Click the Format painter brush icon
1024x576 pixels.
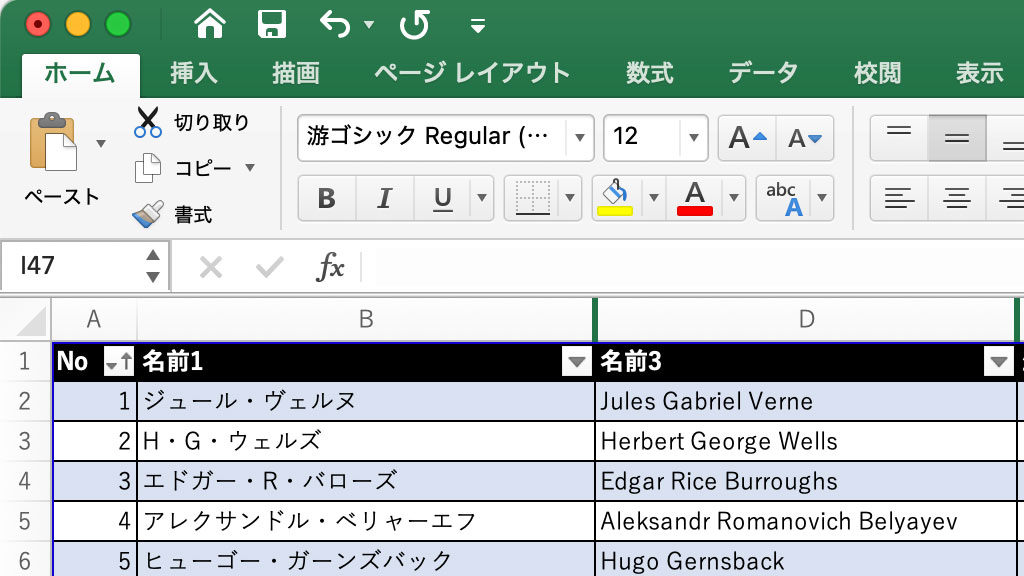coord(148,214)
